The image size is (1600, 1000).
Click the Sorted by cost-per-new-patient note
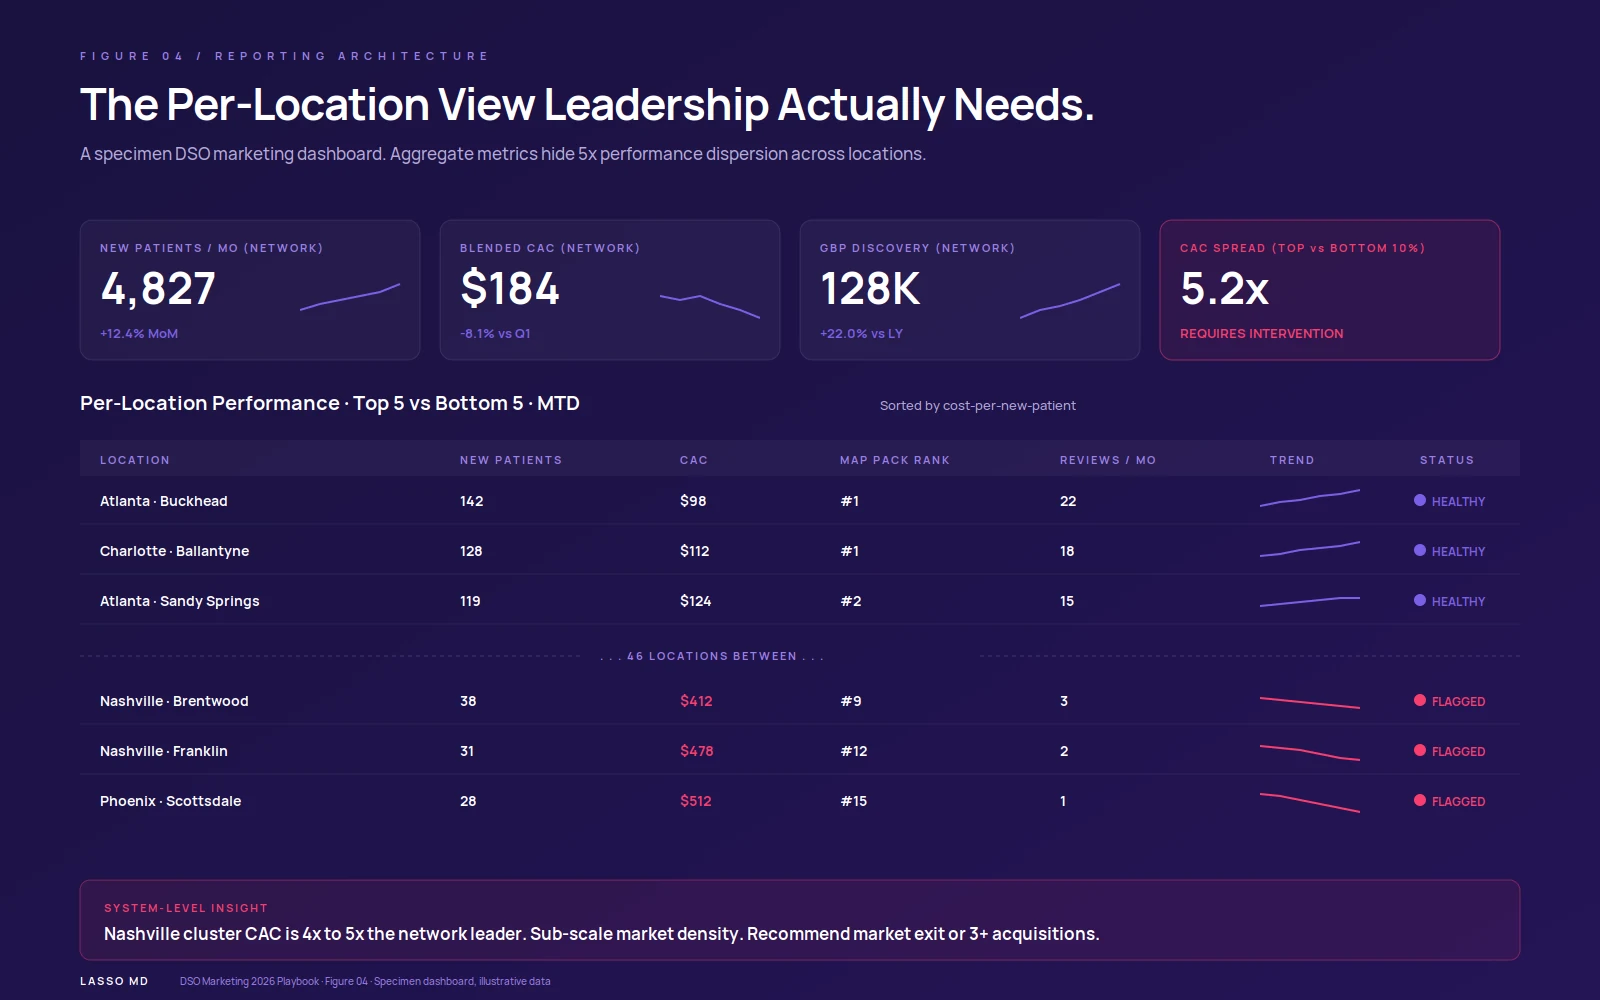978,405
